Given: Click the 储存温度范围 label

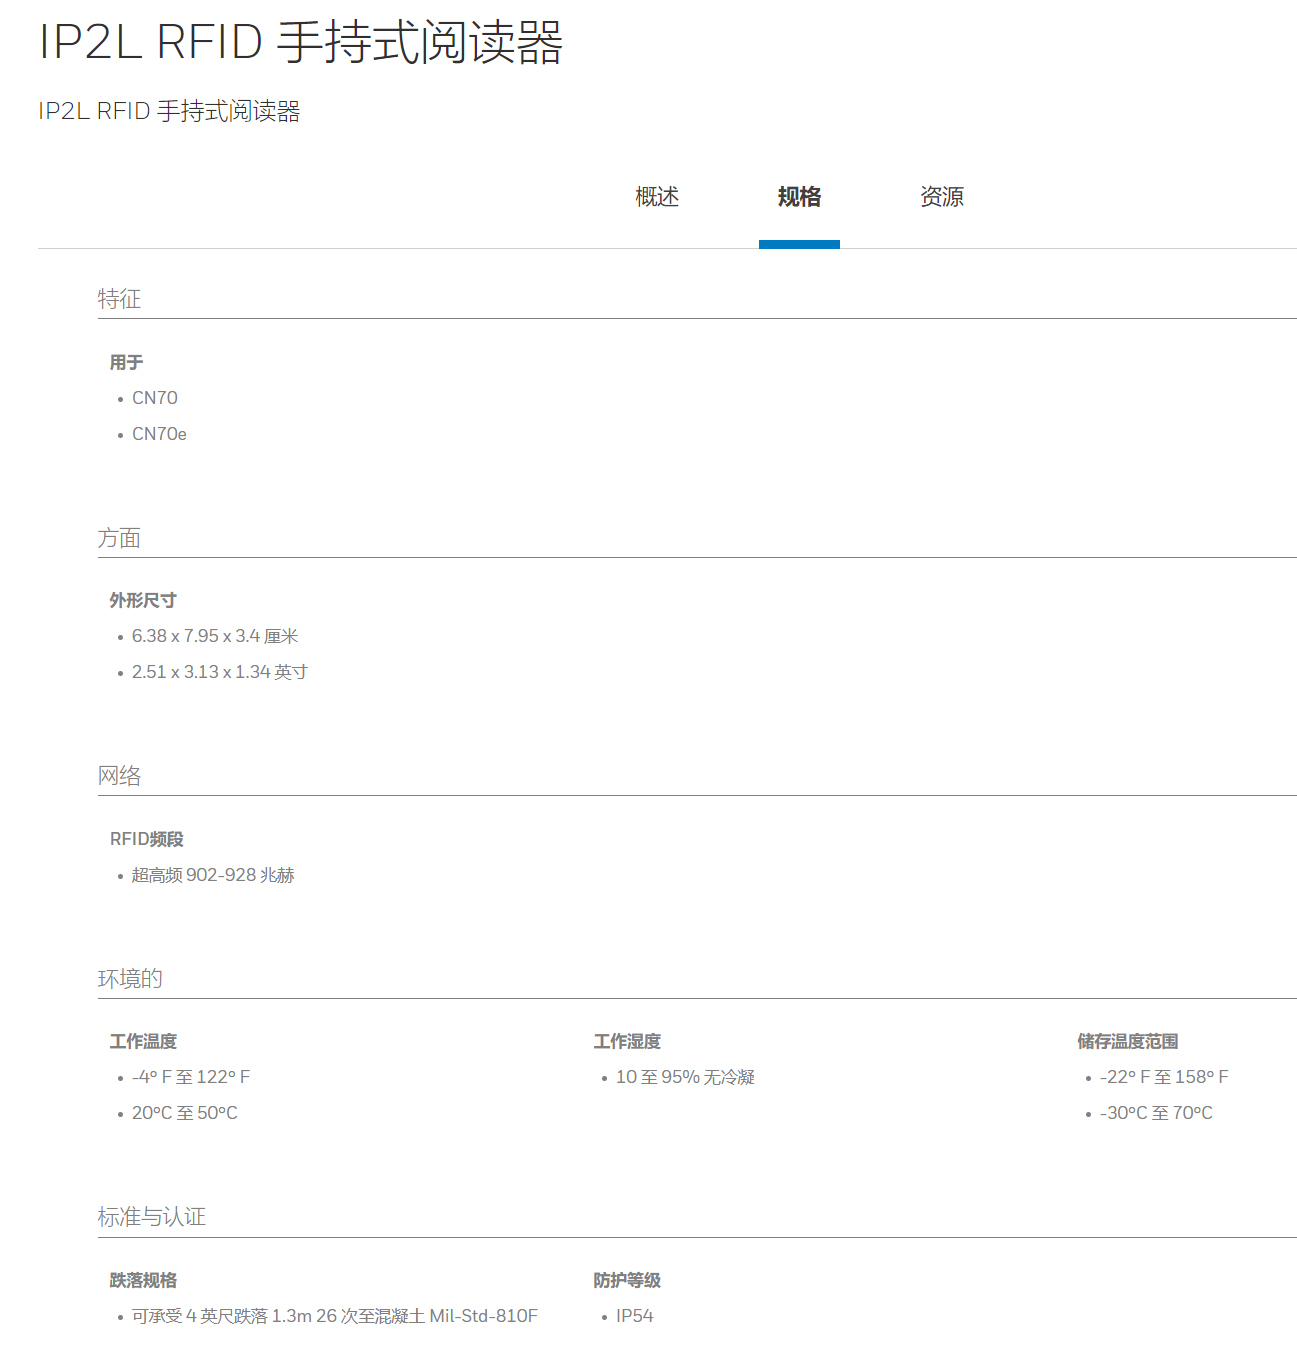Looking at the screenshot, I should [1127, 1042].
